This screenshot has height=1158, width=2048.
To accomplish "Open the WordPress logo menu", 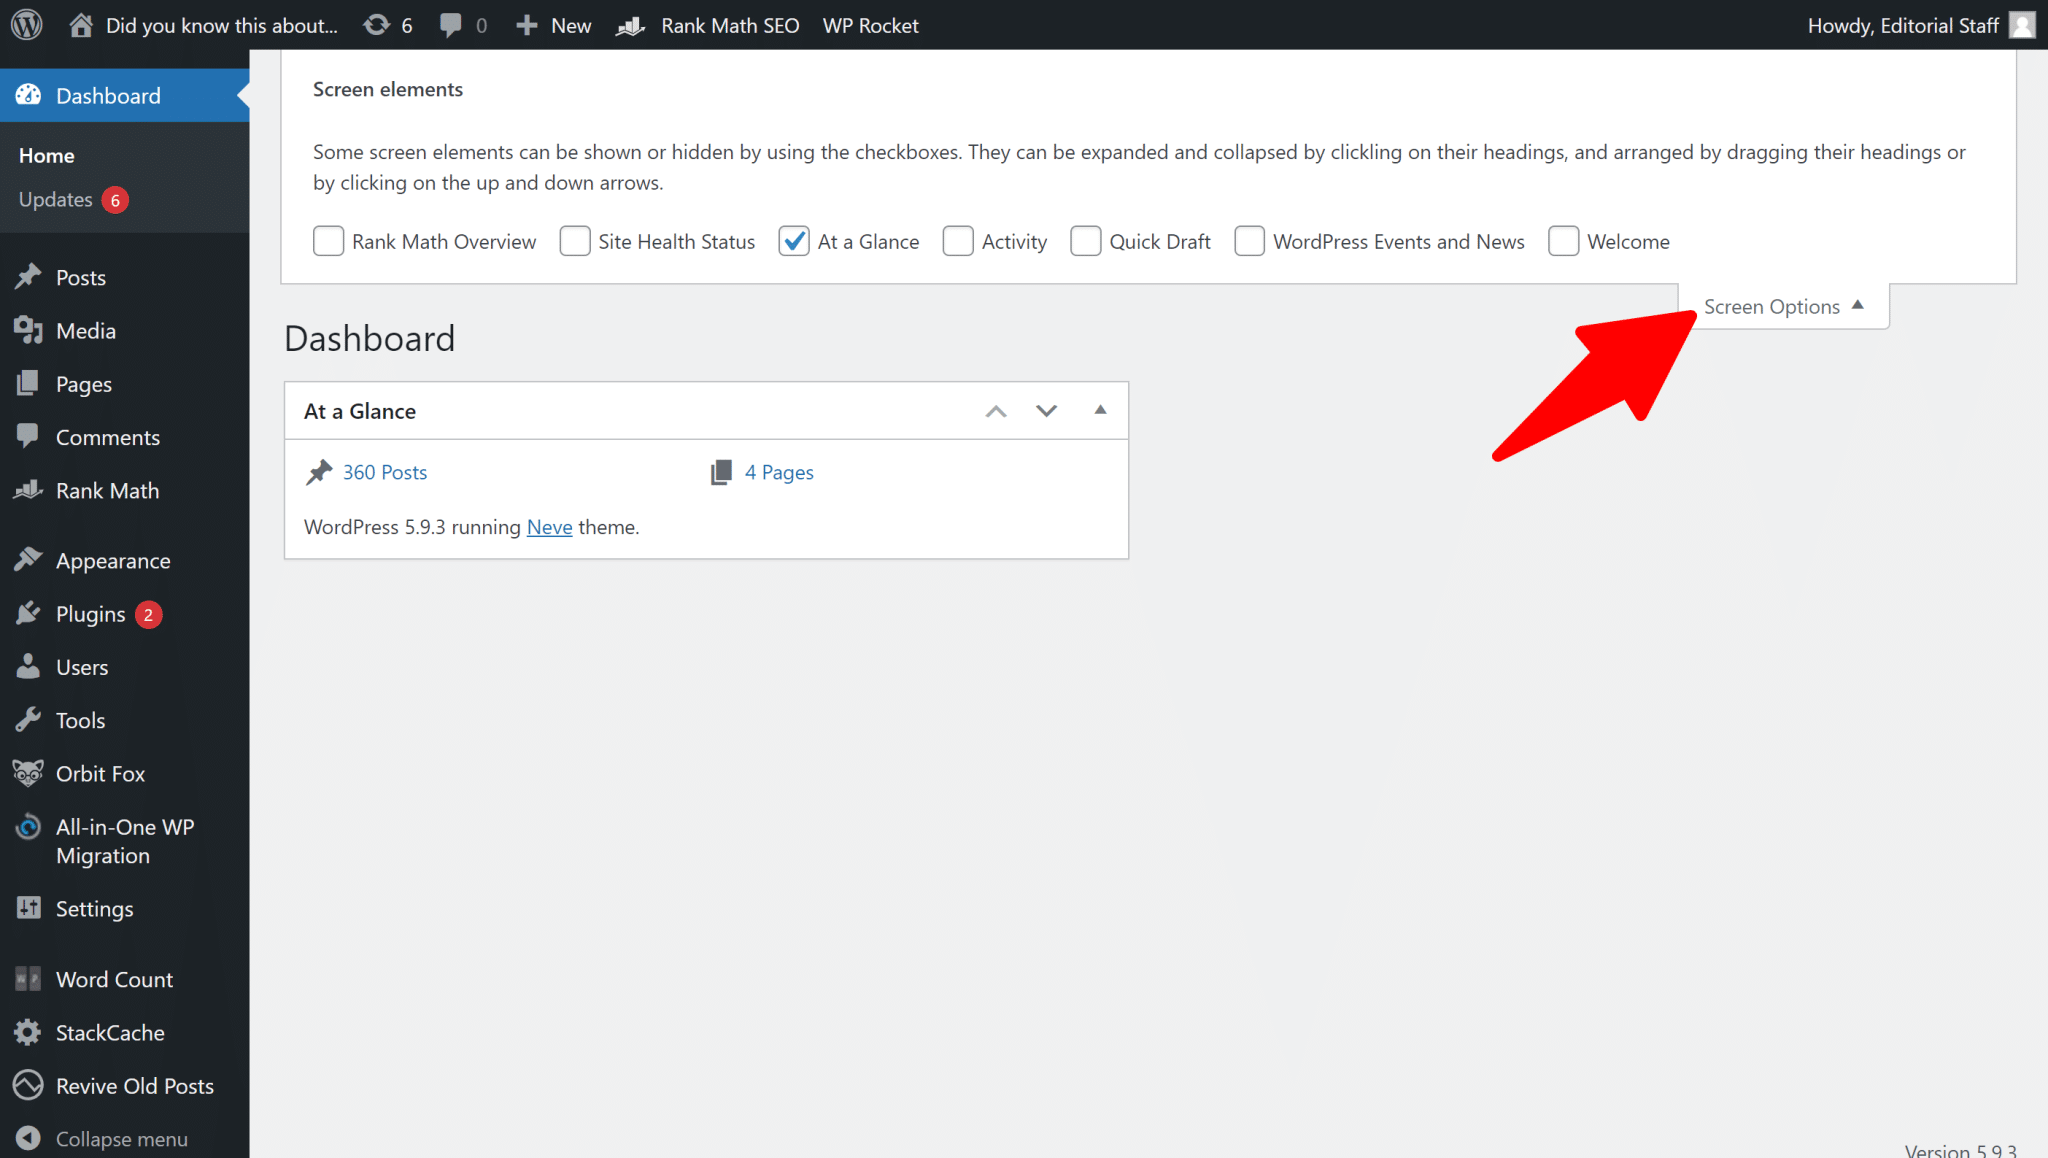I will [x=25, y=25].
